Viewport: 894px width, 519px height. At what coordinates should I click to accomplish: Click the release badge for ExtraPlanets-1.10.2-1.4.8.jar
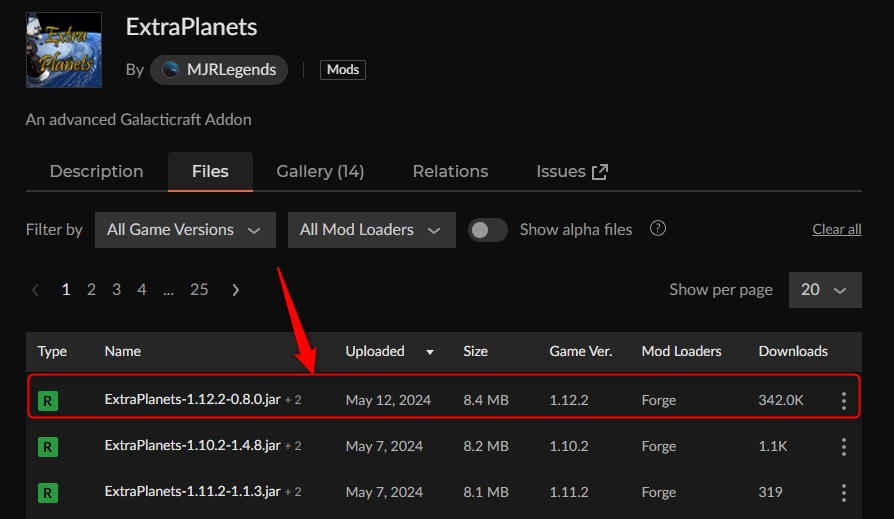tap(48, 447)
